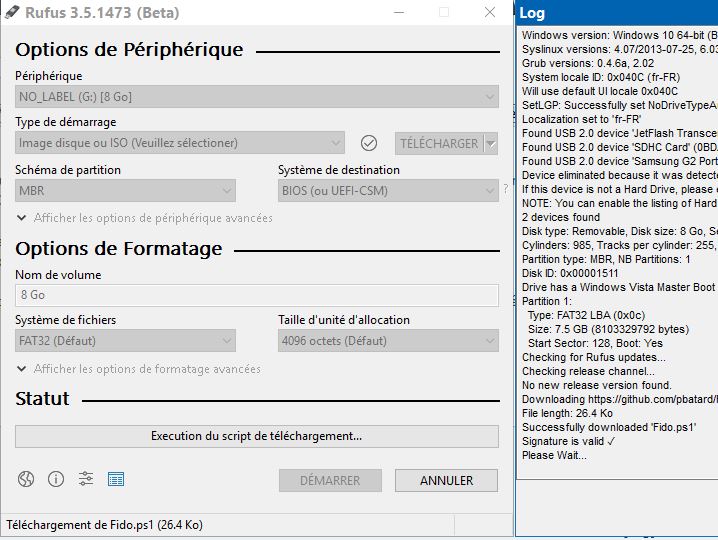Click the 'Options de Formatage' heading
718x540 pixels.
[119, 249]
